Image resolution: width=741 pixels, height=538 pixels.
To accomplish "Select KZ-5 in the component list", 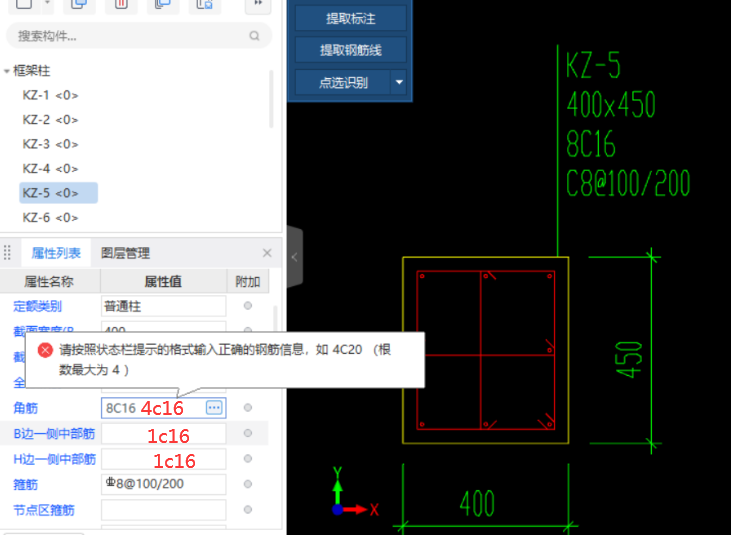I will [x=58, y=193].
